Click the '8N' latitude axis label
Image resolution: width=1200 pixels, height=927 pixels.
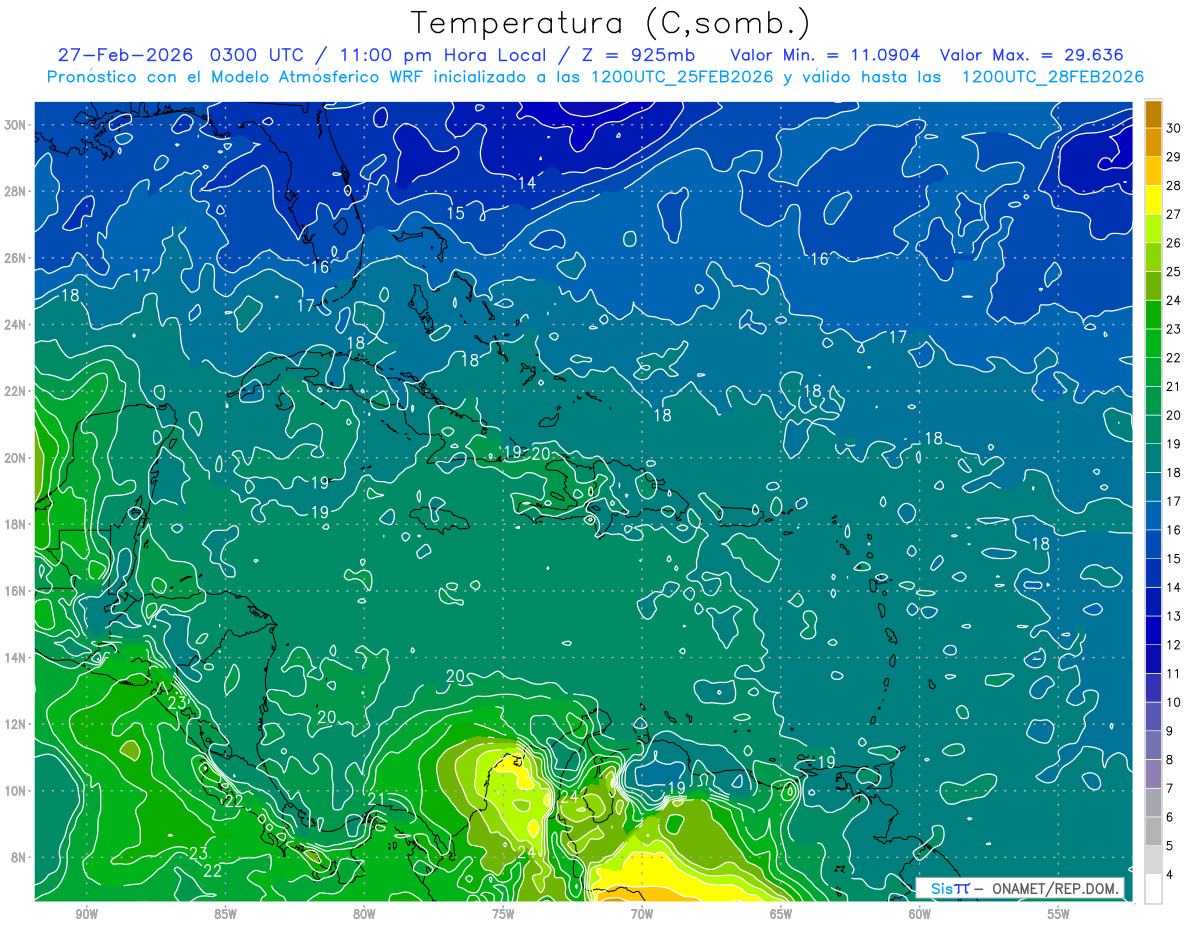click(20, 857)
